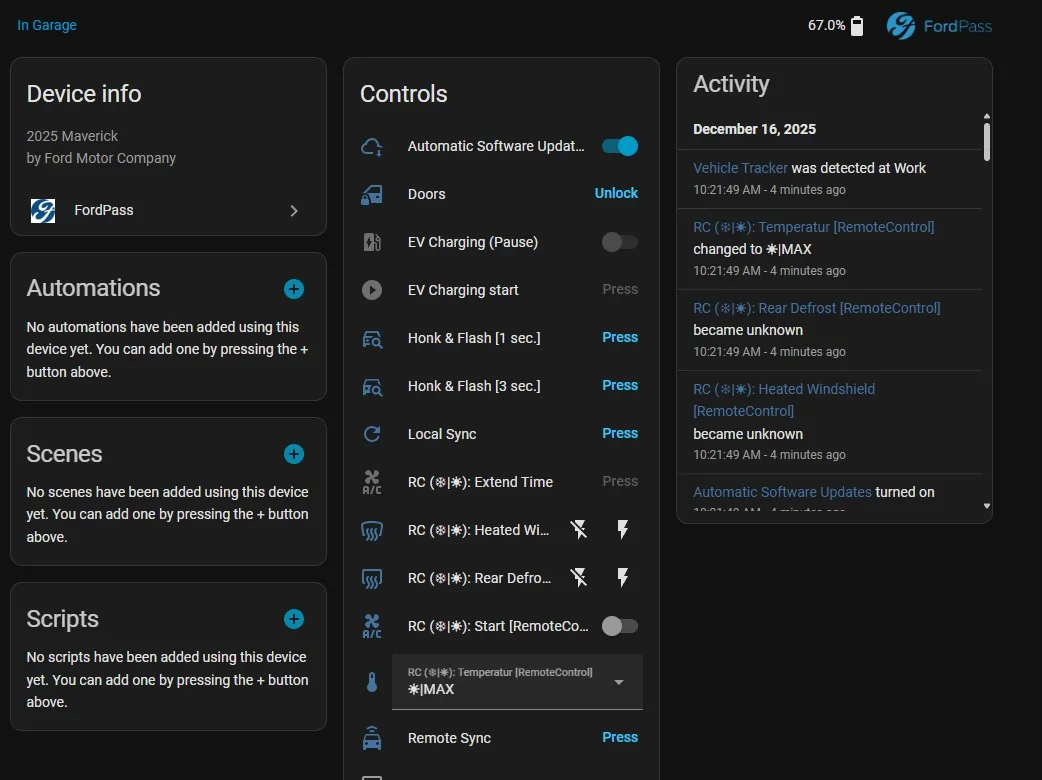Click the EV Charging (Pause) label
This screenshot has width=1042, height=780.
click(473, 243)
